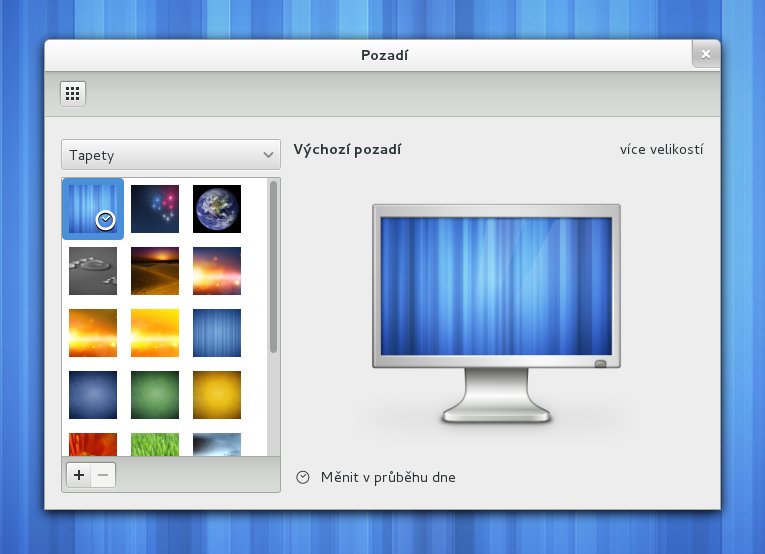Image resolution: width=765 pixels, height=554 pixels.
Task: Click the více velikostí label
Action: point(661,150)
